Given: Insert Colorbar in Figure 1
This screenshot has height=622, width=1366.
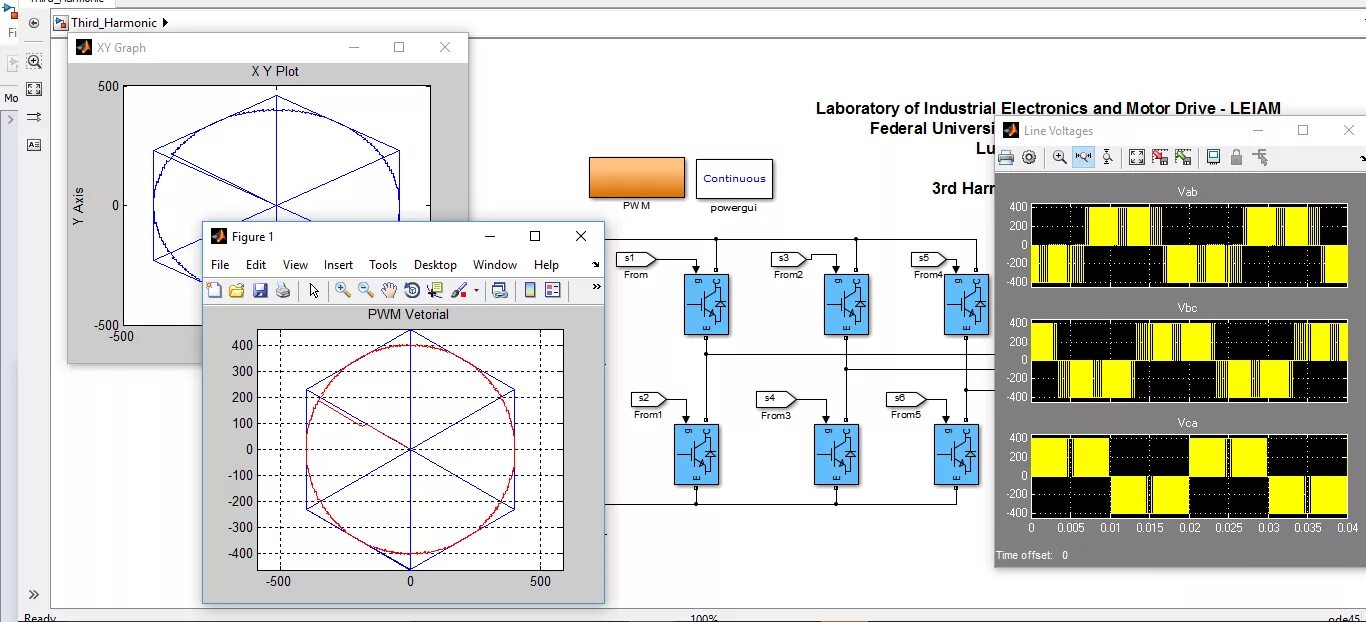Looking at the screenshot, I should coord(530,290).
